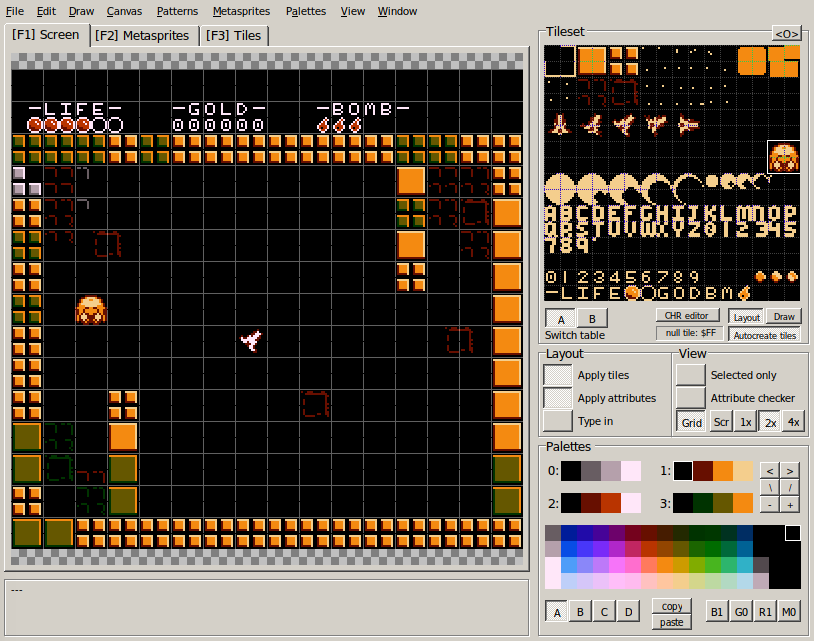
Task: Set view scale to 2x
Action: point(770,422)
